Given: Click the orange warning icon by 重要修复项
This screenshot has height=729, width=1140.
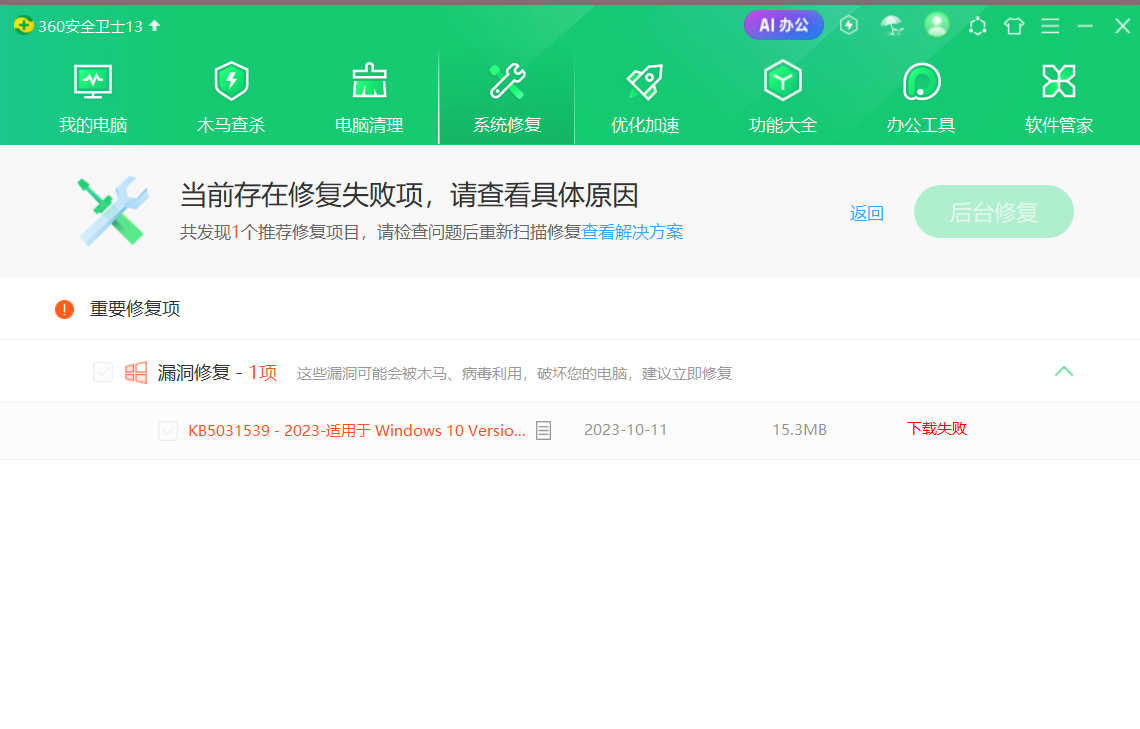Looking at the screenshot, I should (x=64, y=310).
